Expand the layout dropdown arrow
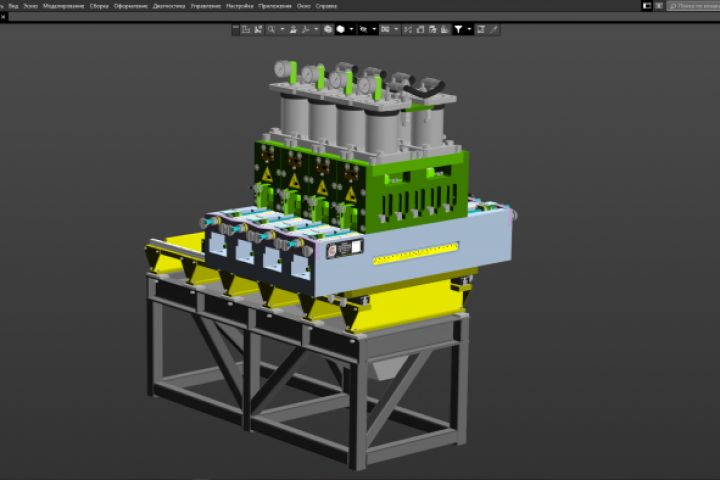This screenshot has width=720, height=480. [396, 29]
